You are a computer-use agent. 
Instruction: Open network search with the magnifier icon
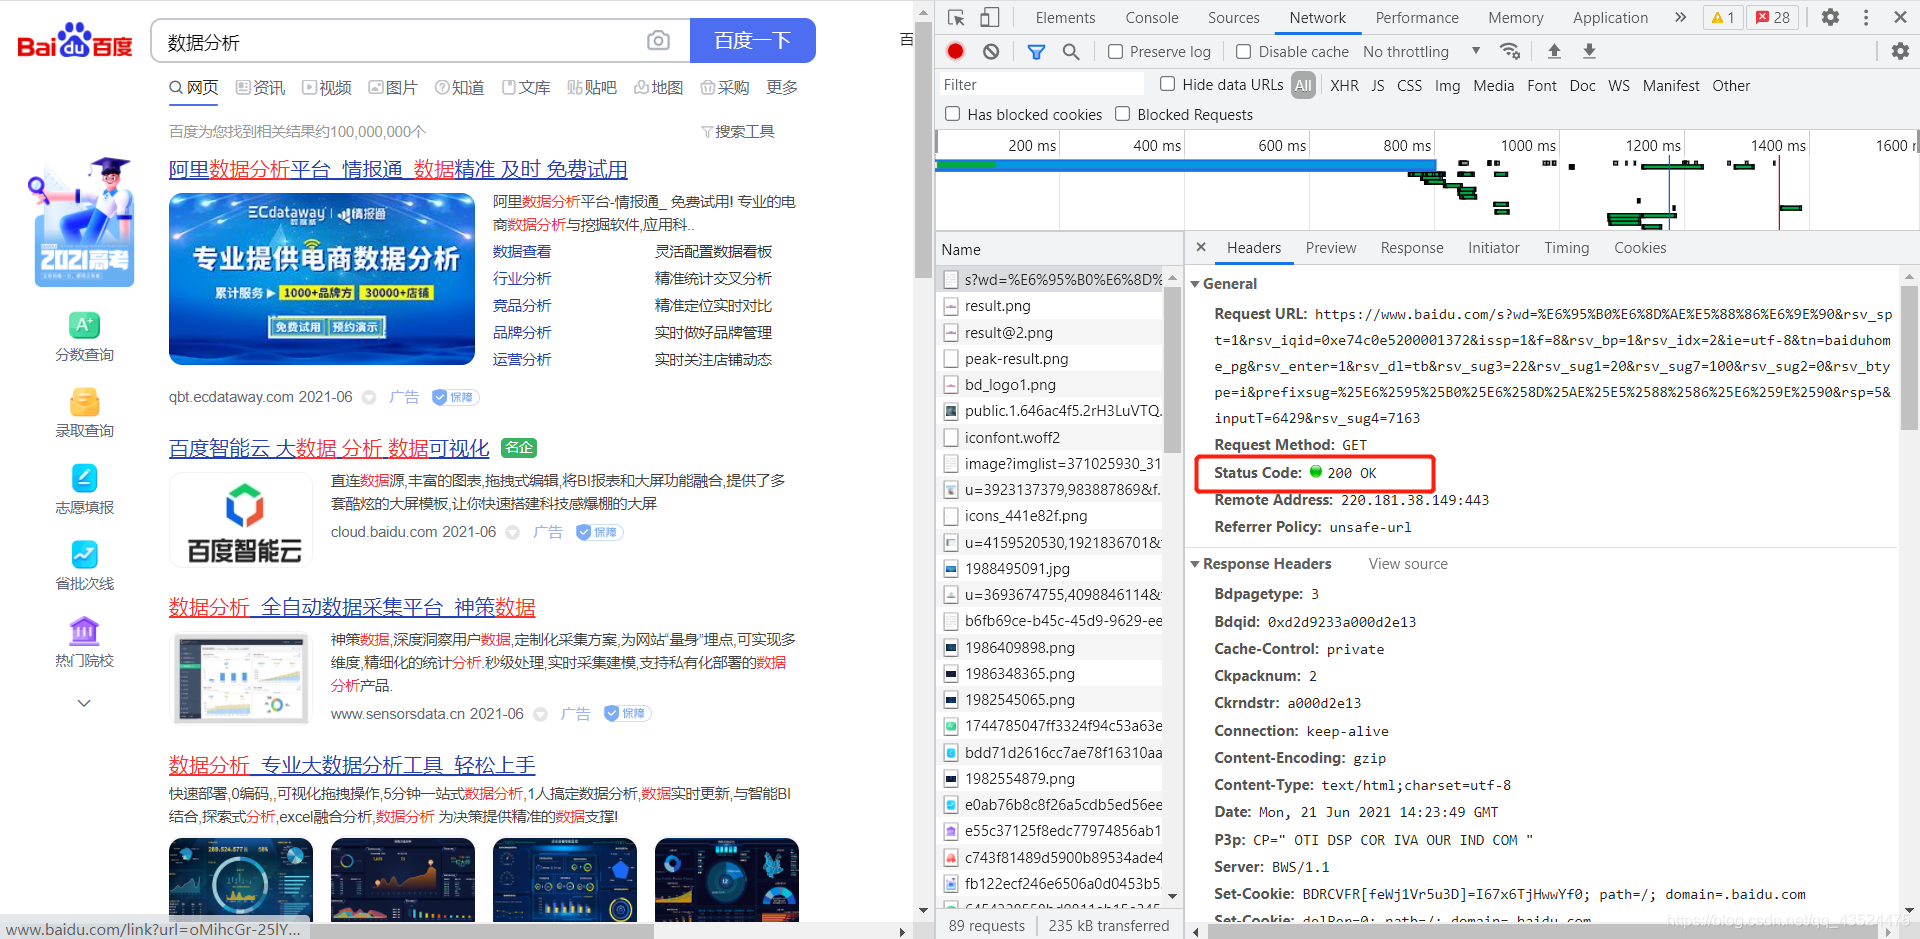1071,51
